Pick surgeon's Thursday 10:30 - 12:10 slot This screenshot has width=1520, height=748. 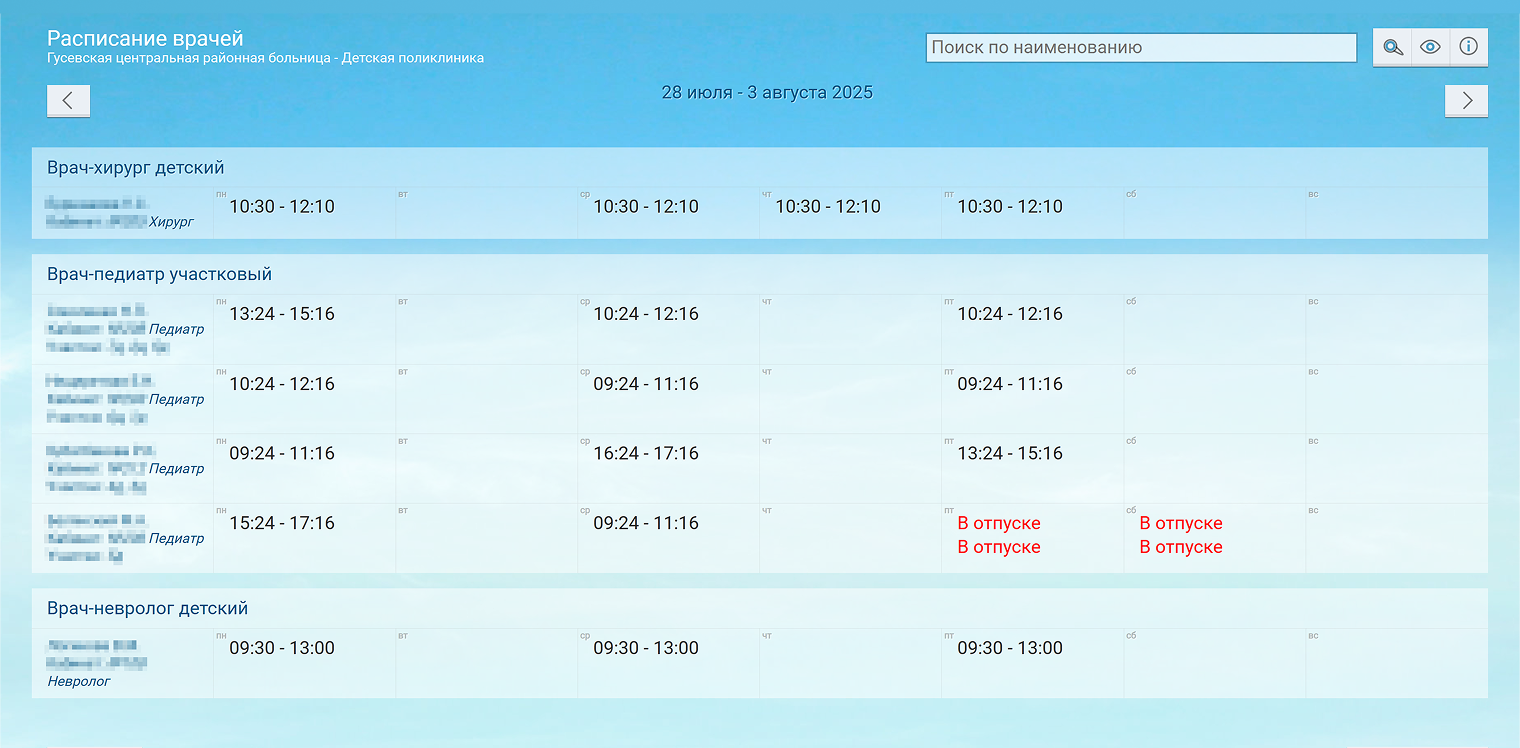coord(828,207)
